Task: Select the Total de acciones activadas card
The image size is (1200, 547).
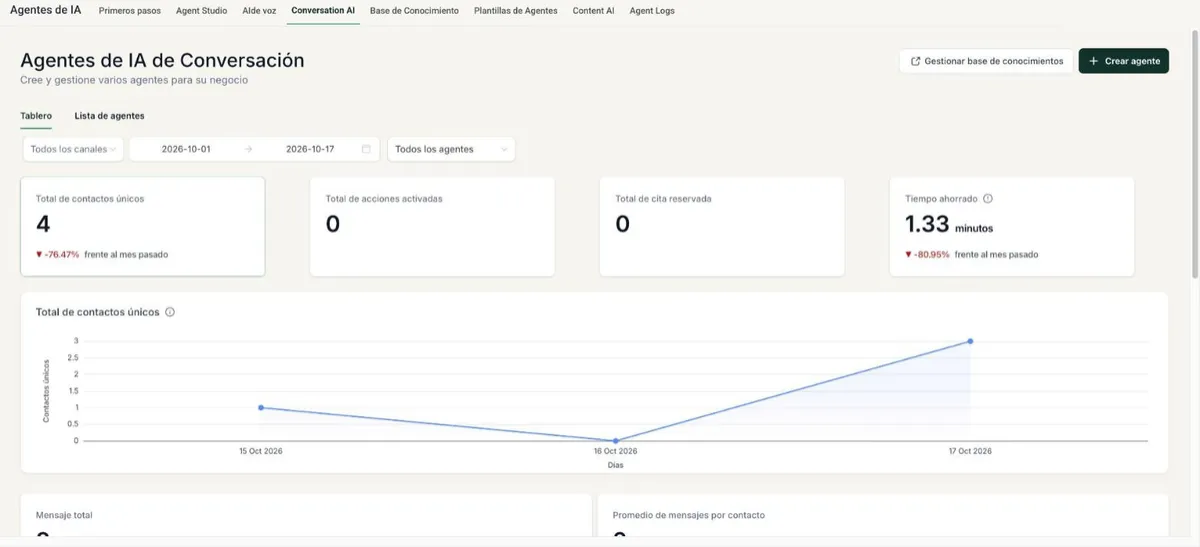Action: [x=432, y=226]
